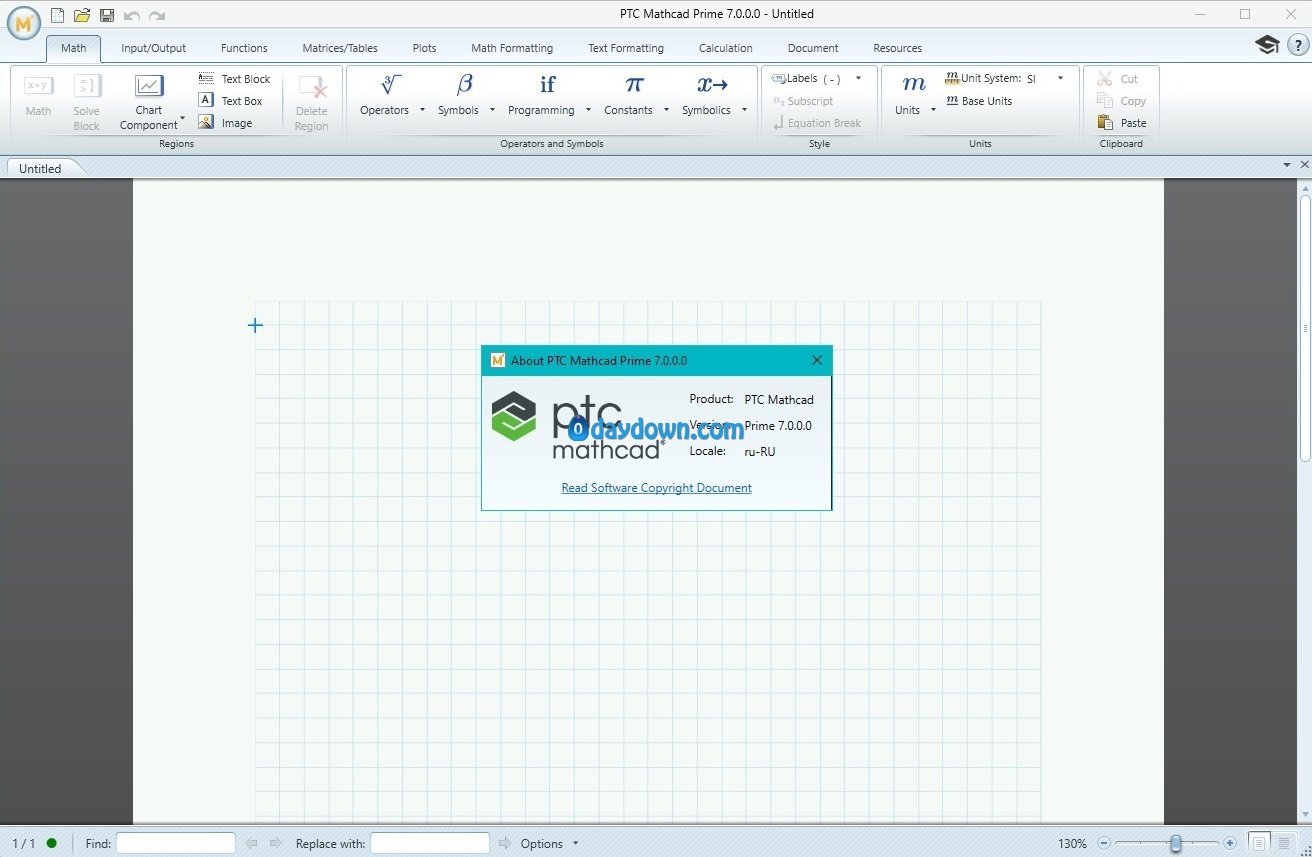Expand the Constants dropdown arrow
Screen dimensions: 1312x857
click(x=666, y=110)
